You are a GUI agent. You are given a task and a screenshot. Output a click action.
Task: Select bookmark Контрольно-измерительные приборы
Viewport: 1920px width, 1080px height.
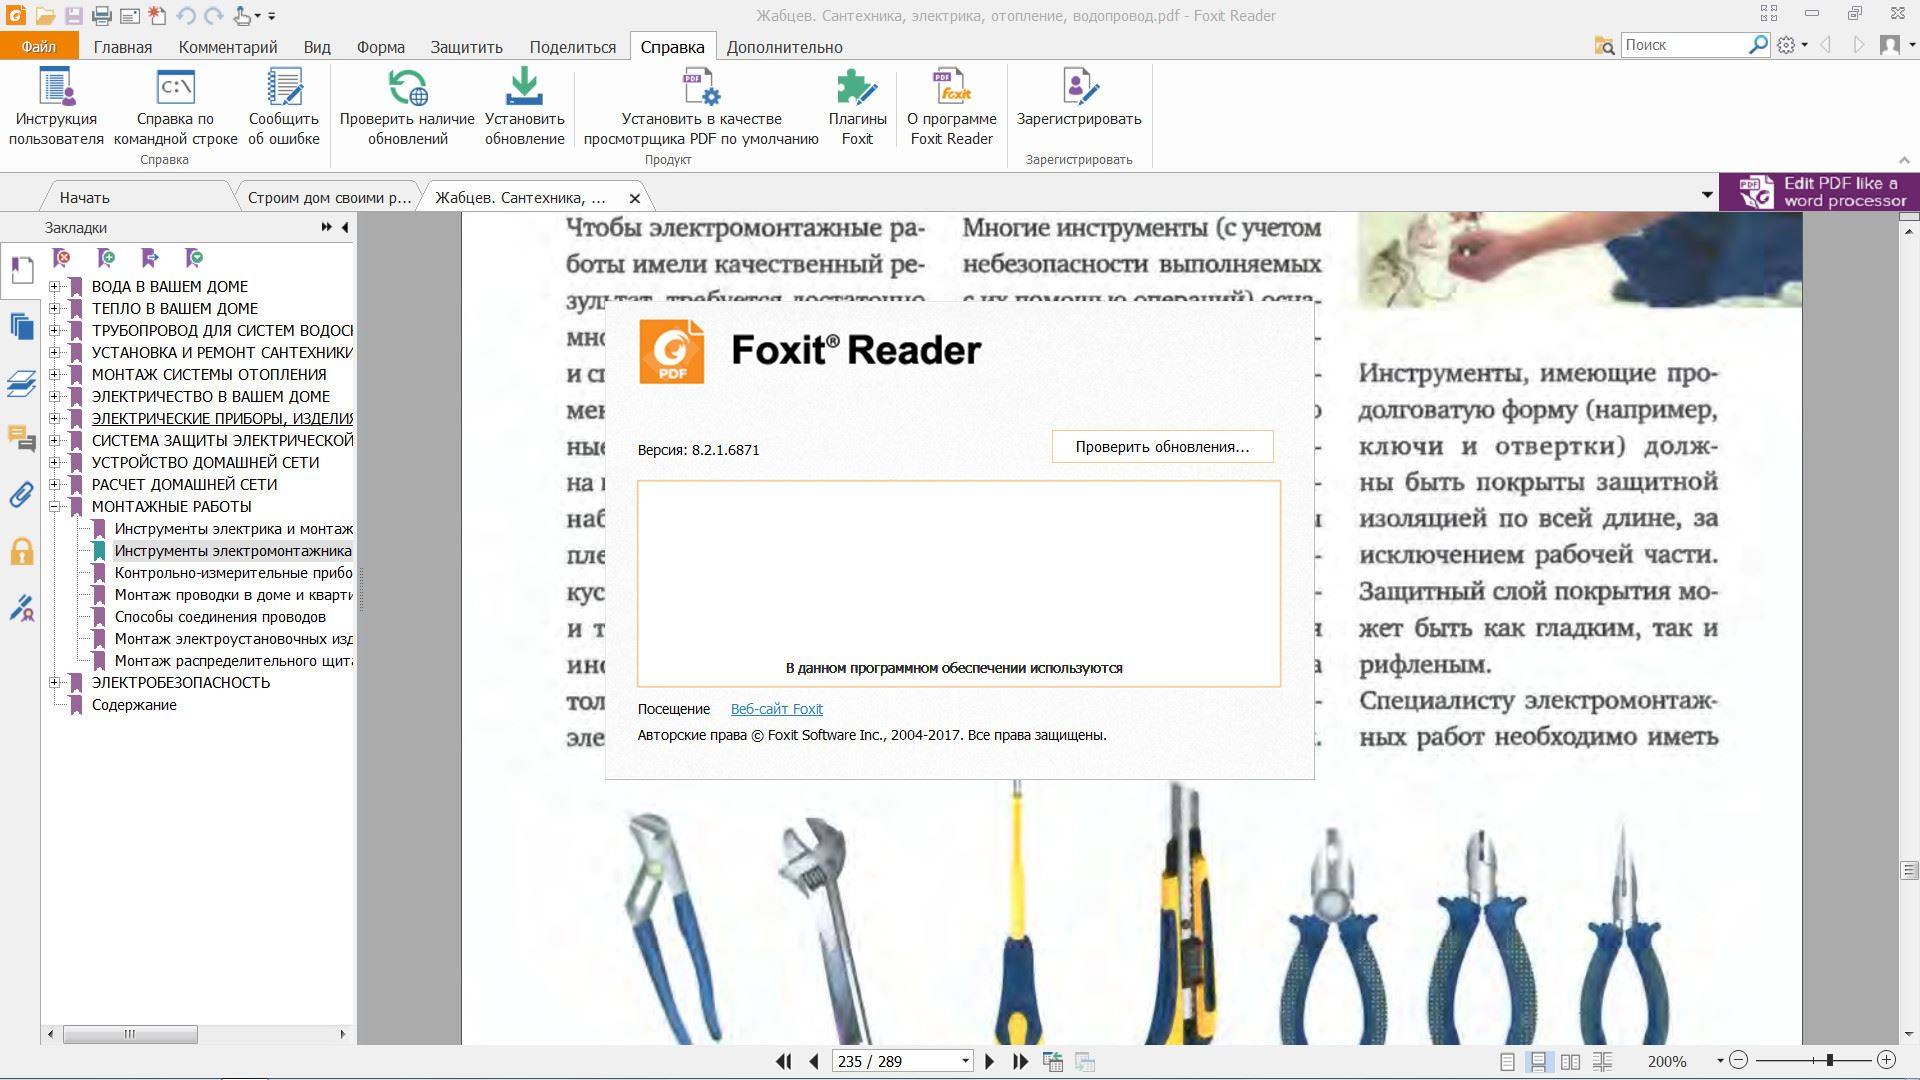pos(233,573)
